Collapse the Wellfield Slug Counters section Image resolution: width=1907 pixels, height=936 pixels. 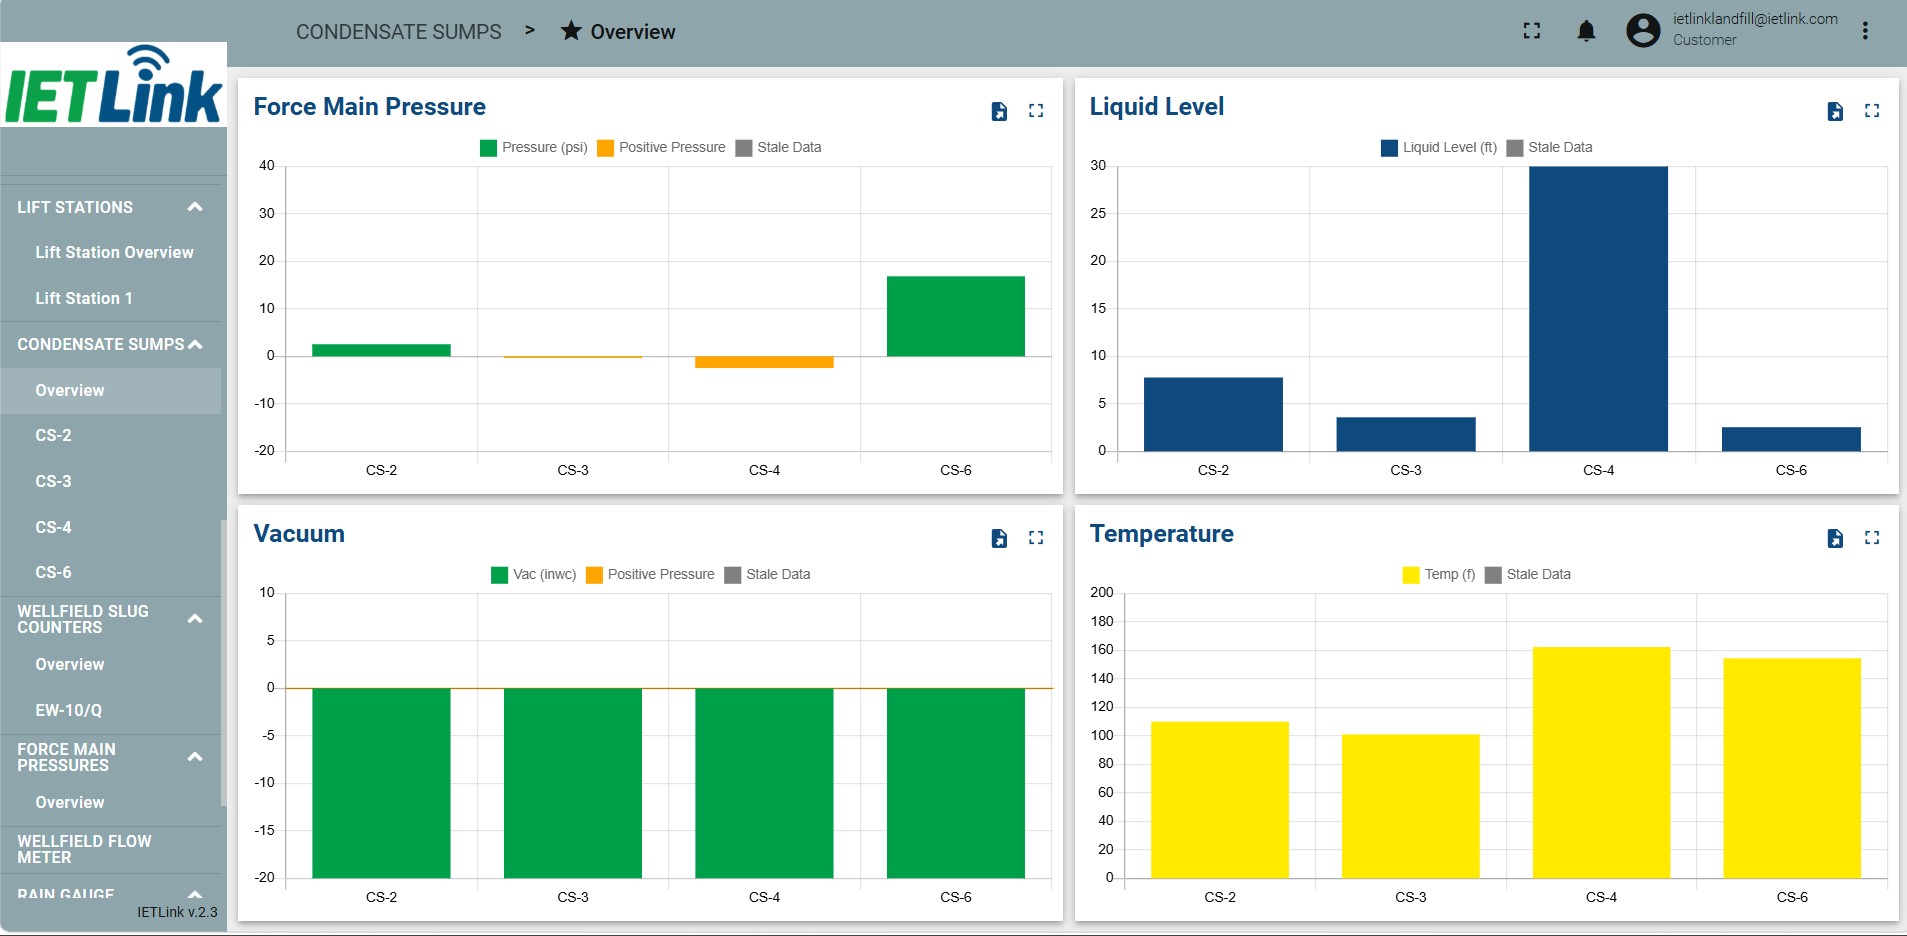(x=195, y=619)
